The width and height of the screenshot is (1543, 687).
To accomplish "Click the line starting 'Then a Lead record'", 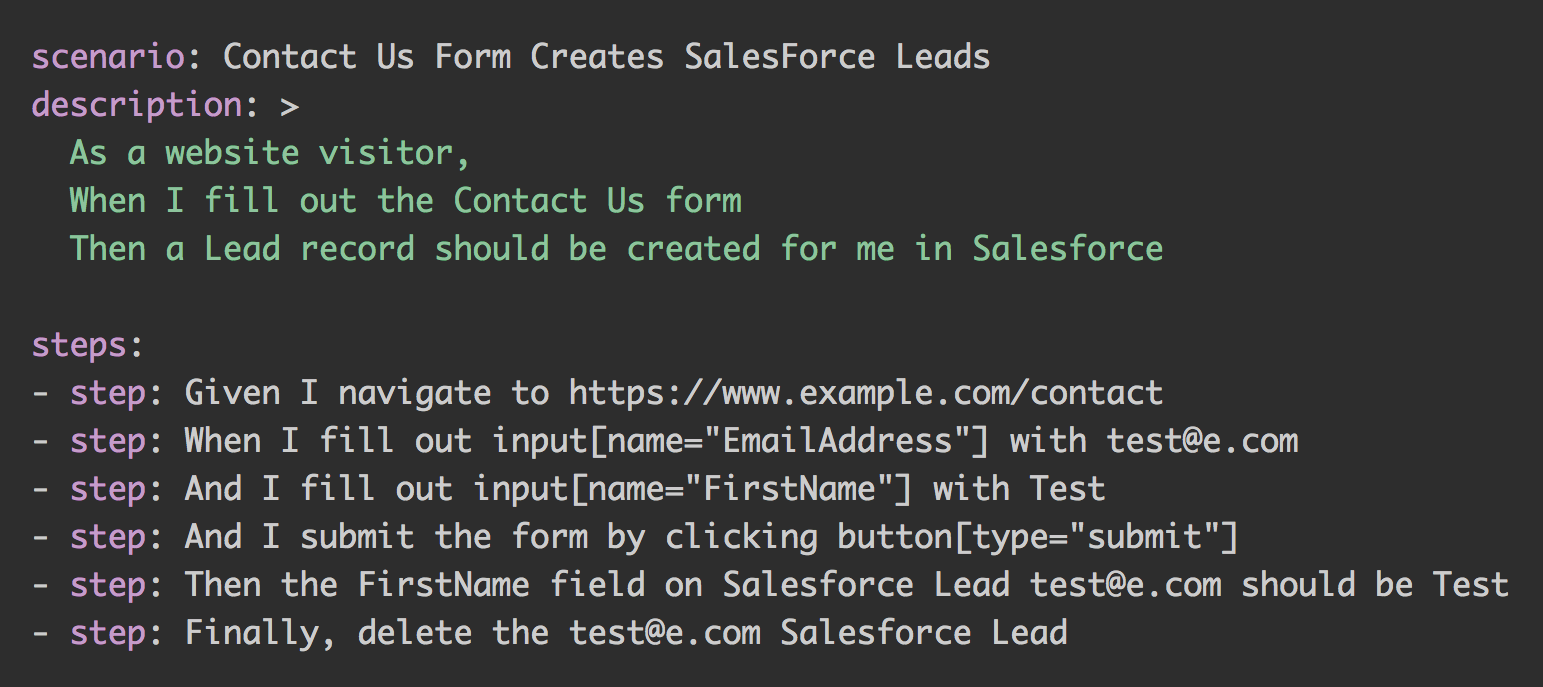I will pyautogui.click(x=617, y=249).
